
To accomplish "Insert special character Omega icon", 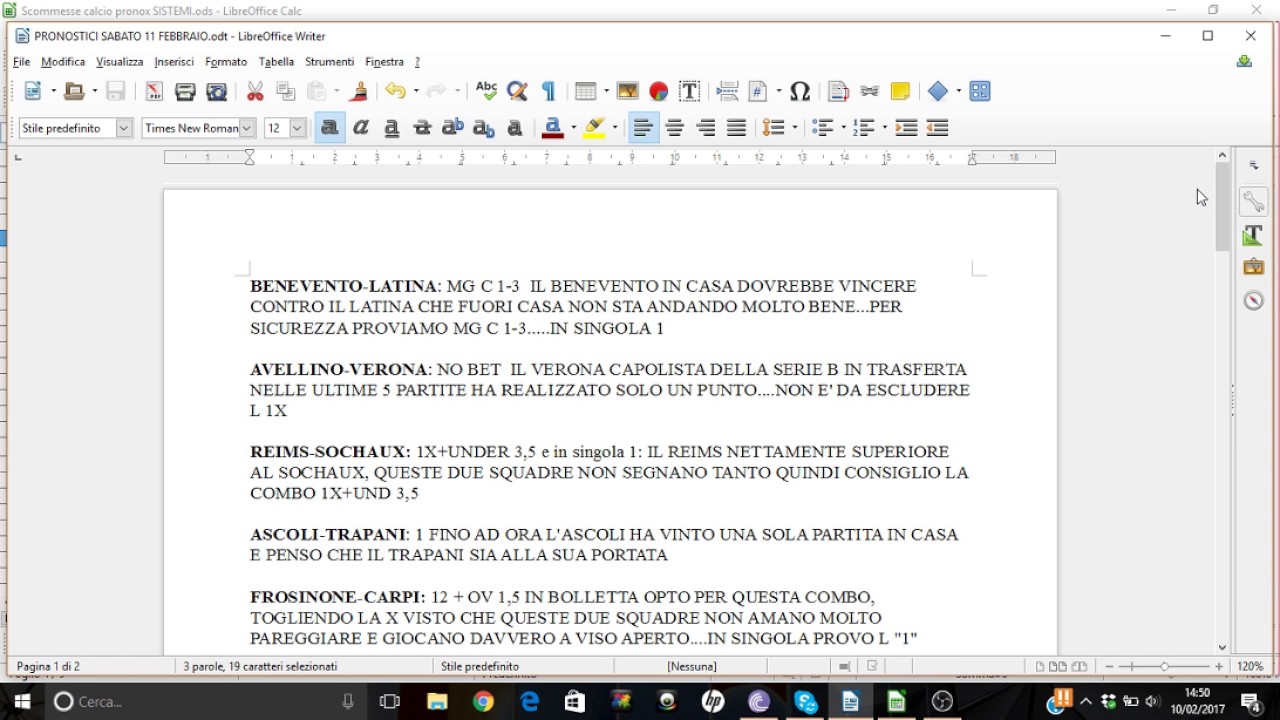I will tap(800, 91).
